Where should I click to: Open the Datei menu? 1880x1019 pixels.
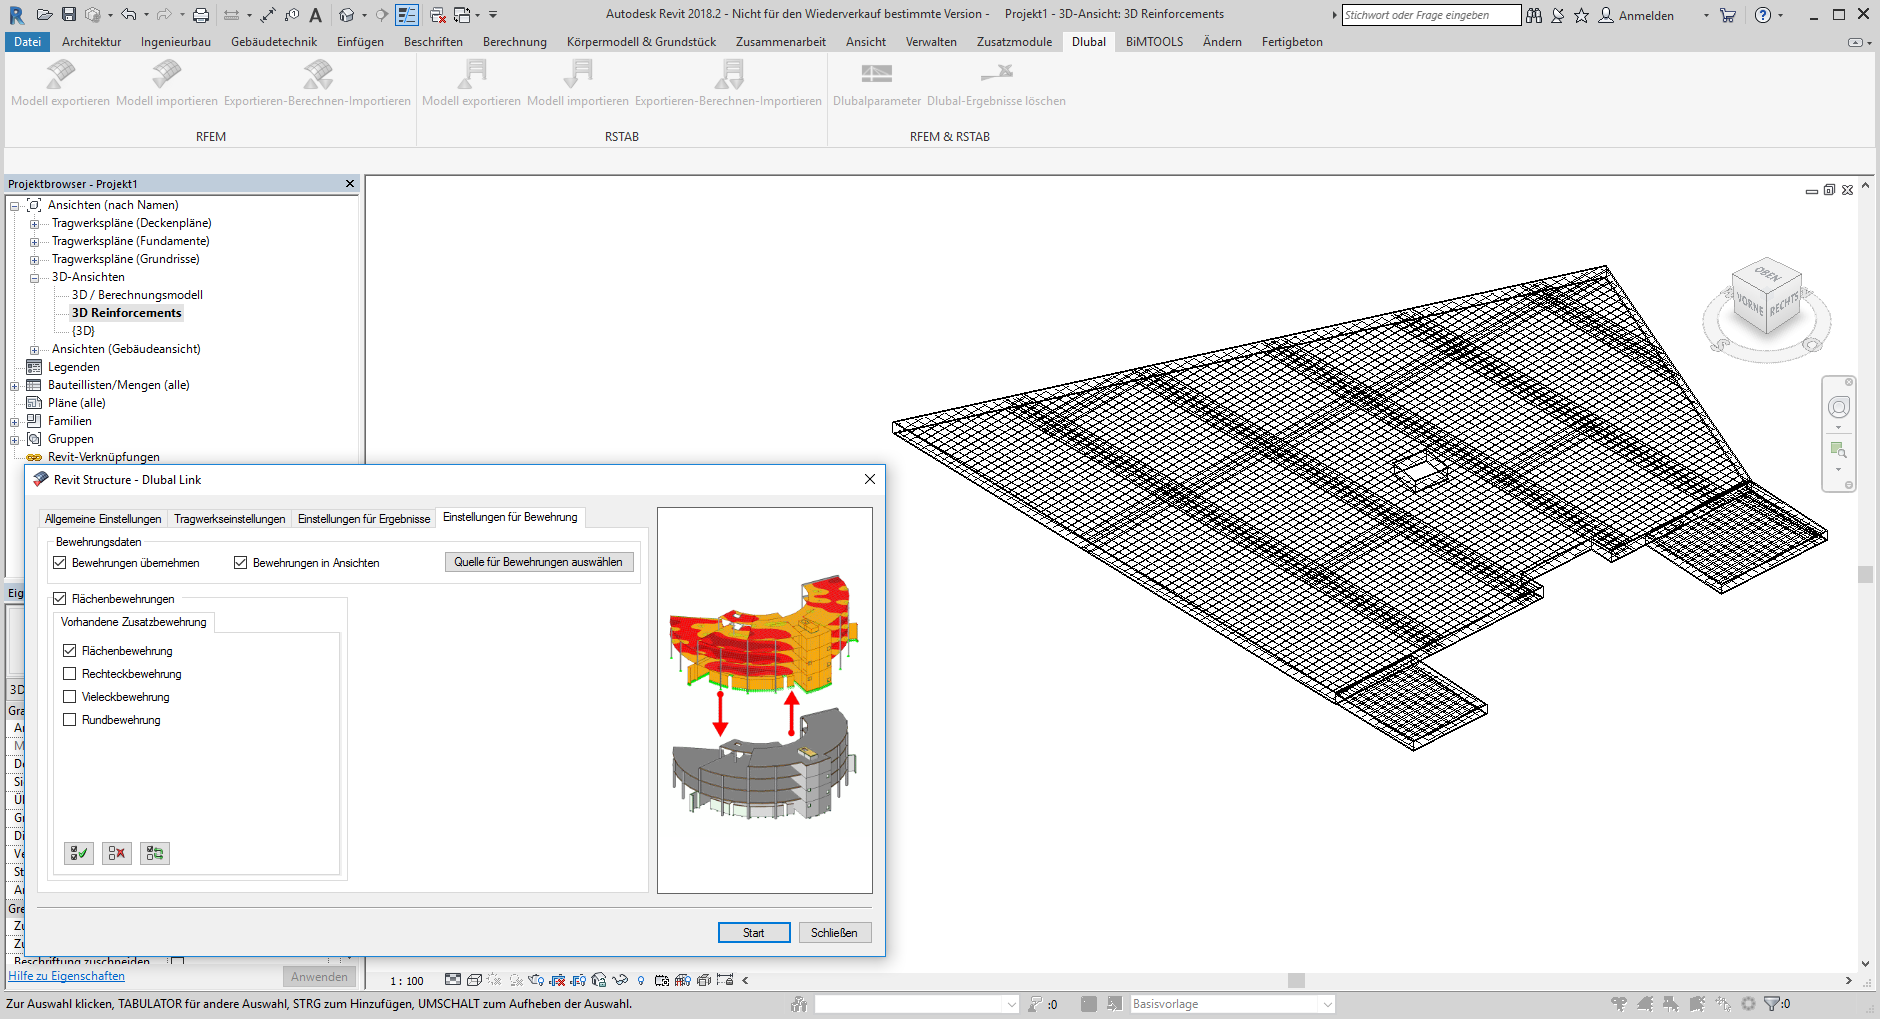click(x=27, y=42)
